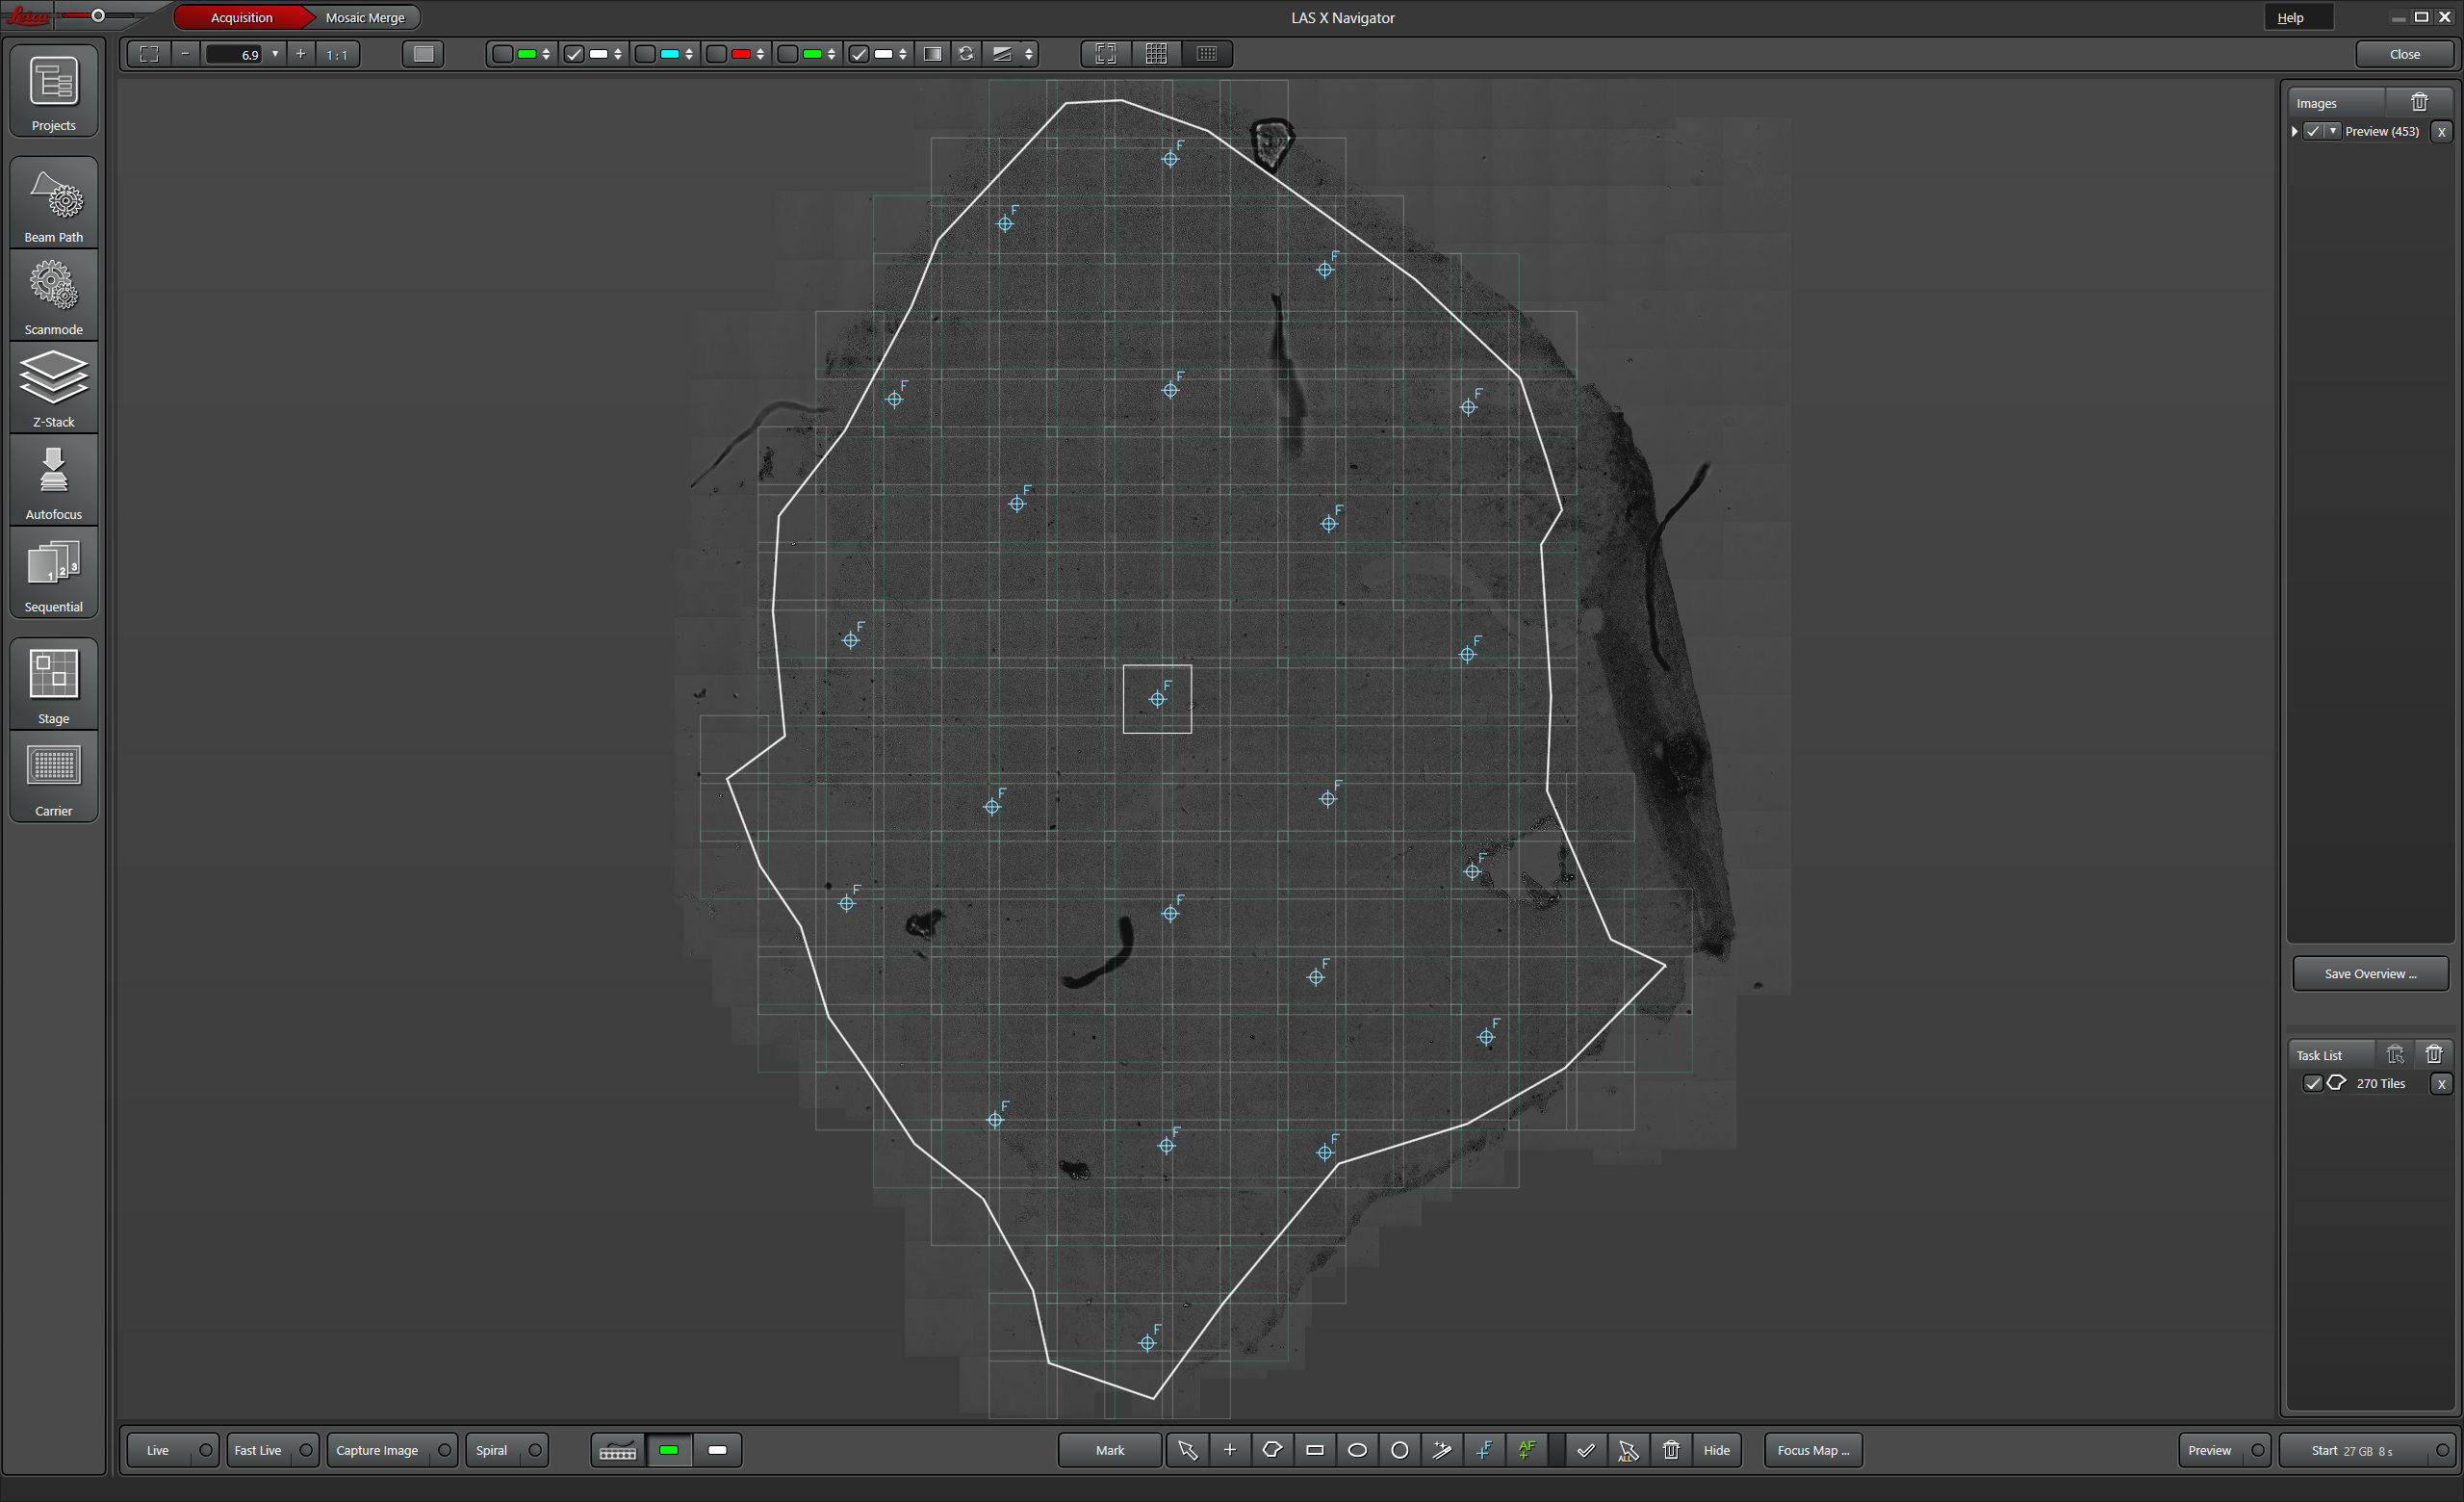
Task: Add a focus point with F+ tool
Action: point(1485,1450)
